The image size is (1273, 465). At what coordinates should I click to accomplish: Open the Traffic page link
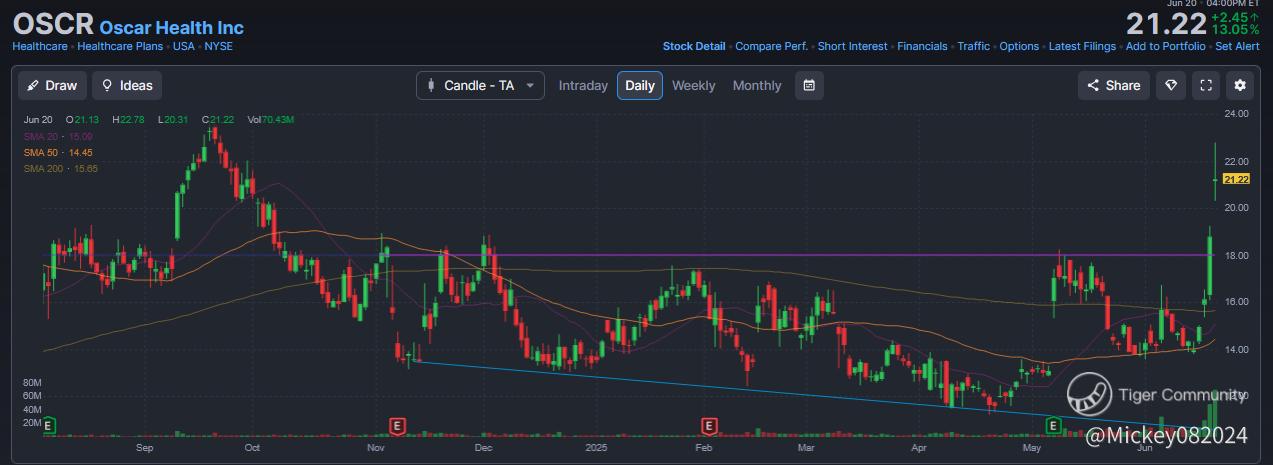point(973,46)
